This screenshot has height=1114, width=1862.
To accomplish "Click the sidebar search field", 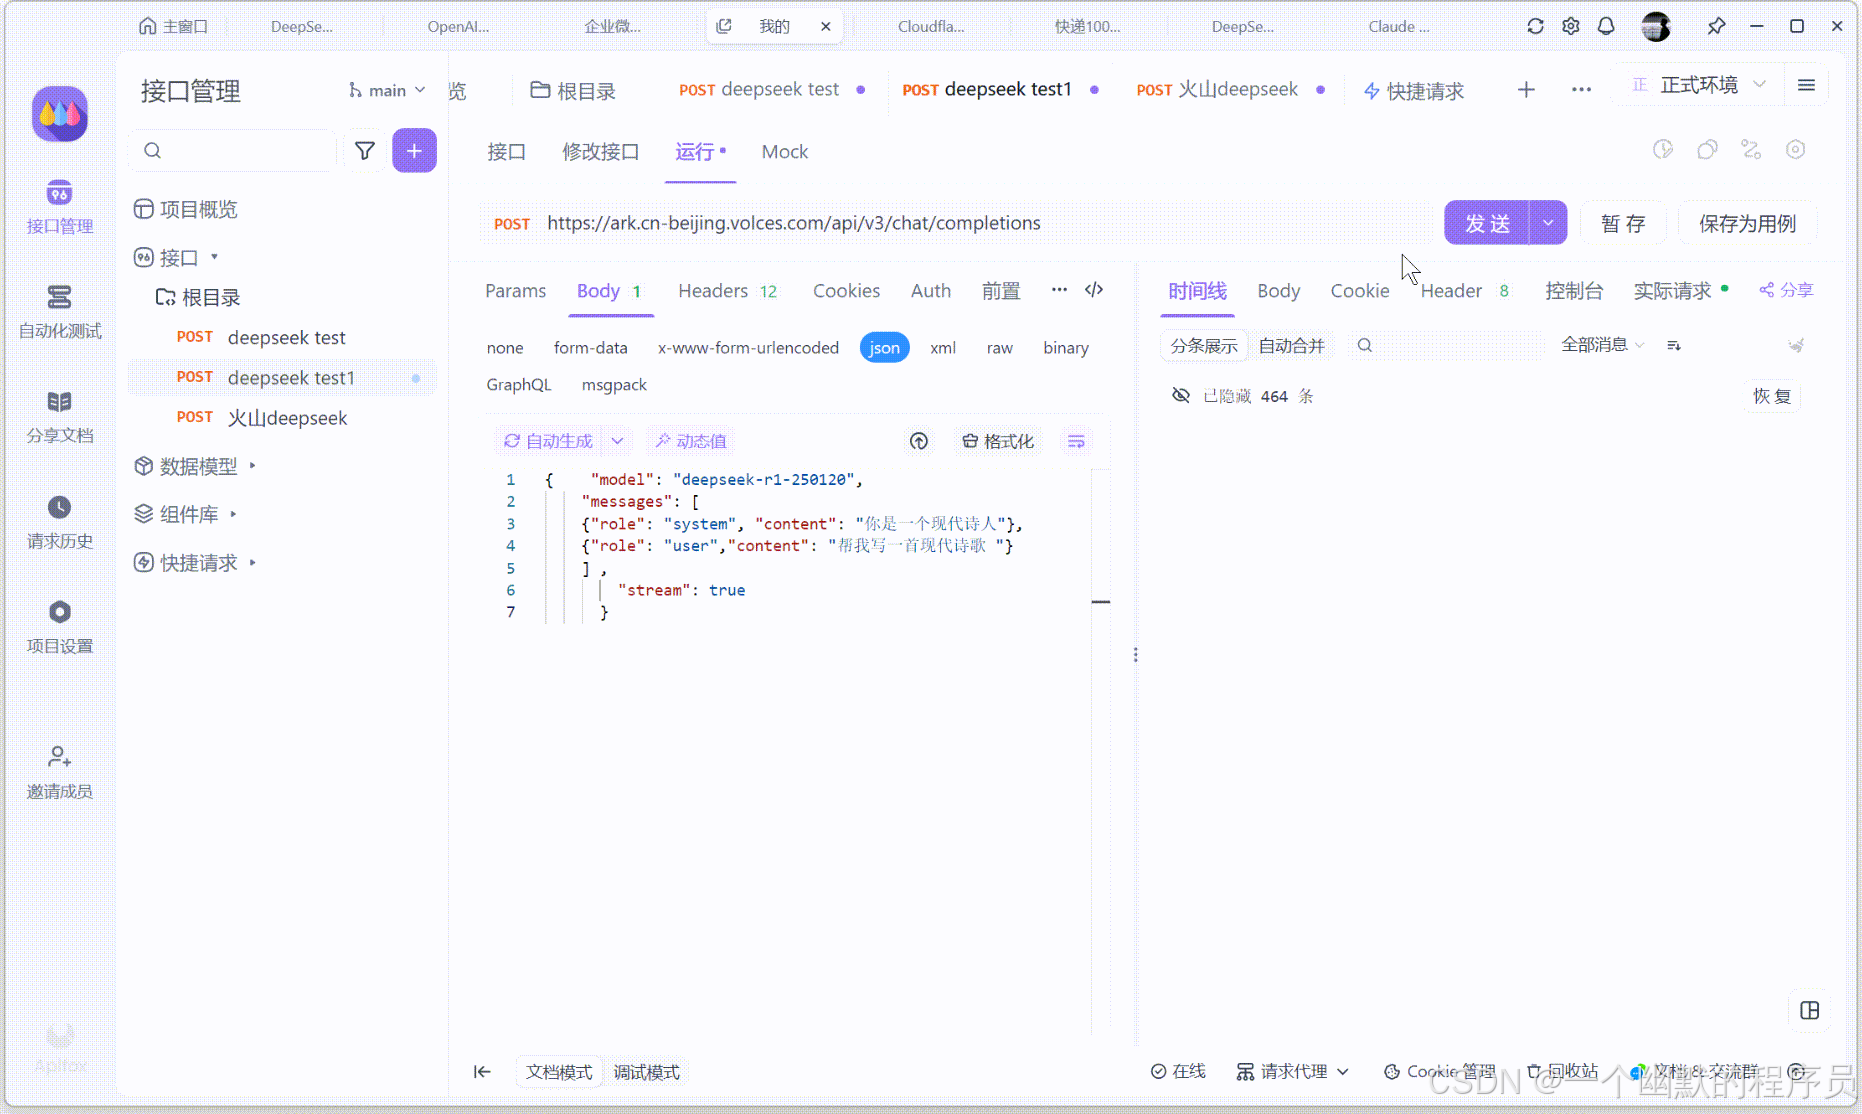I will 235,151.
